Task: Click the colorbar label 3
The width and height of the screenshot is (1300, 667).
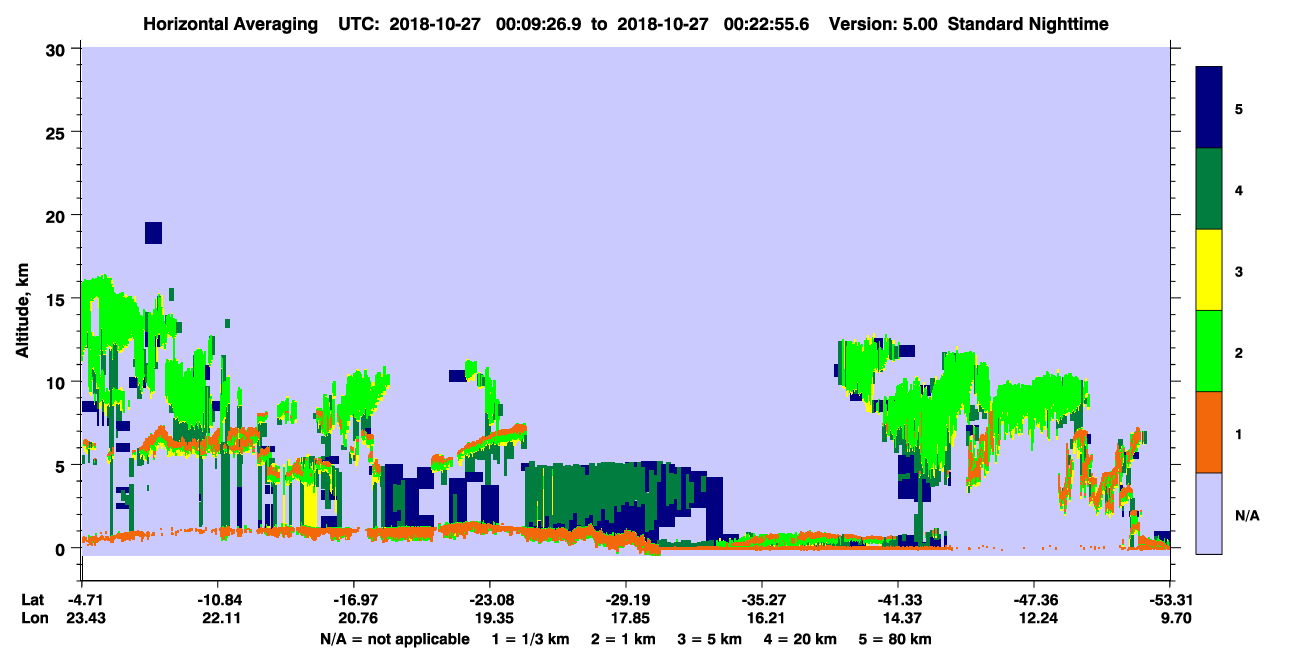Action: (x=1239, y=271)
